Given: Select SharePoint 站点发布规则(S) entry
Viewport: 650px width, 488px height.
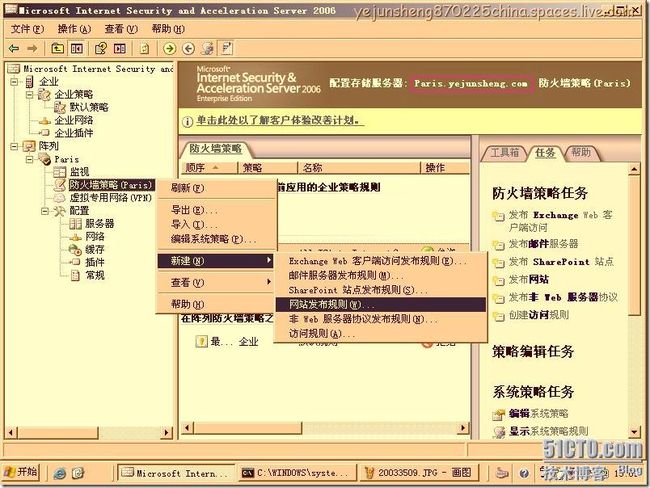Looking at the screenshot, I should coord(381,290).
